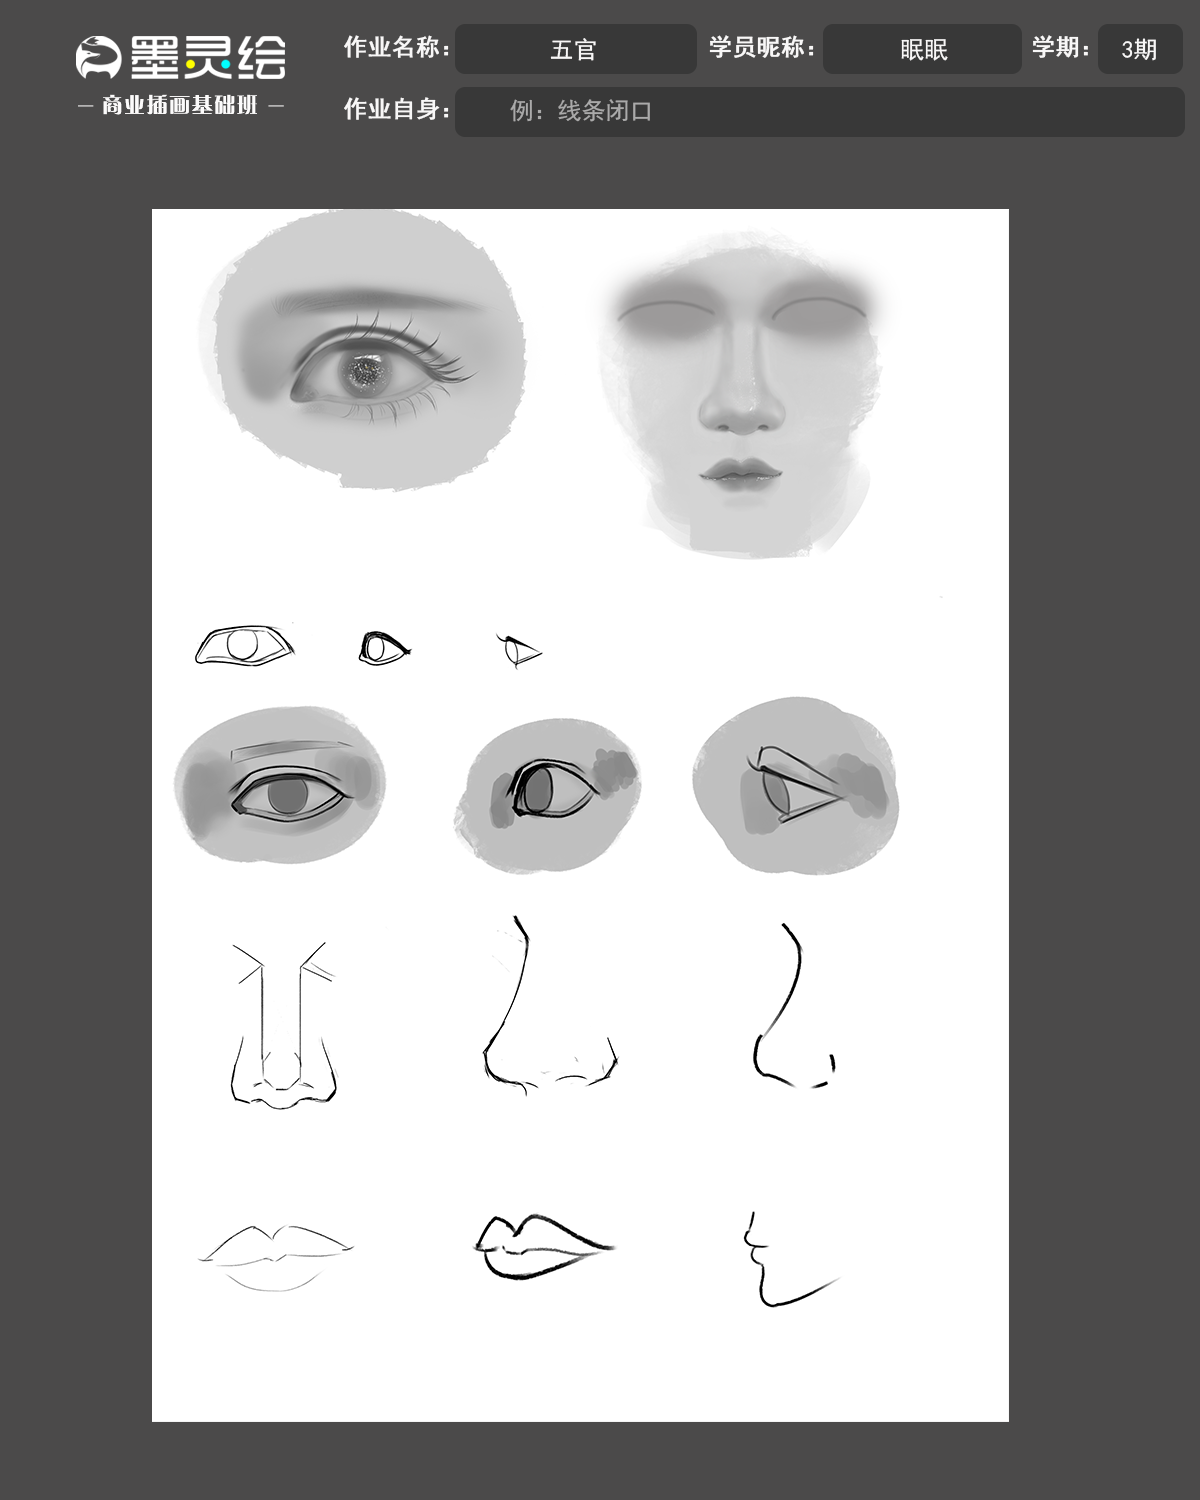Image resolution: width=1200 pixels, height=1500 pixels.
Task: Select the shaded front-view eye study
Action: (x=280, y=785)
